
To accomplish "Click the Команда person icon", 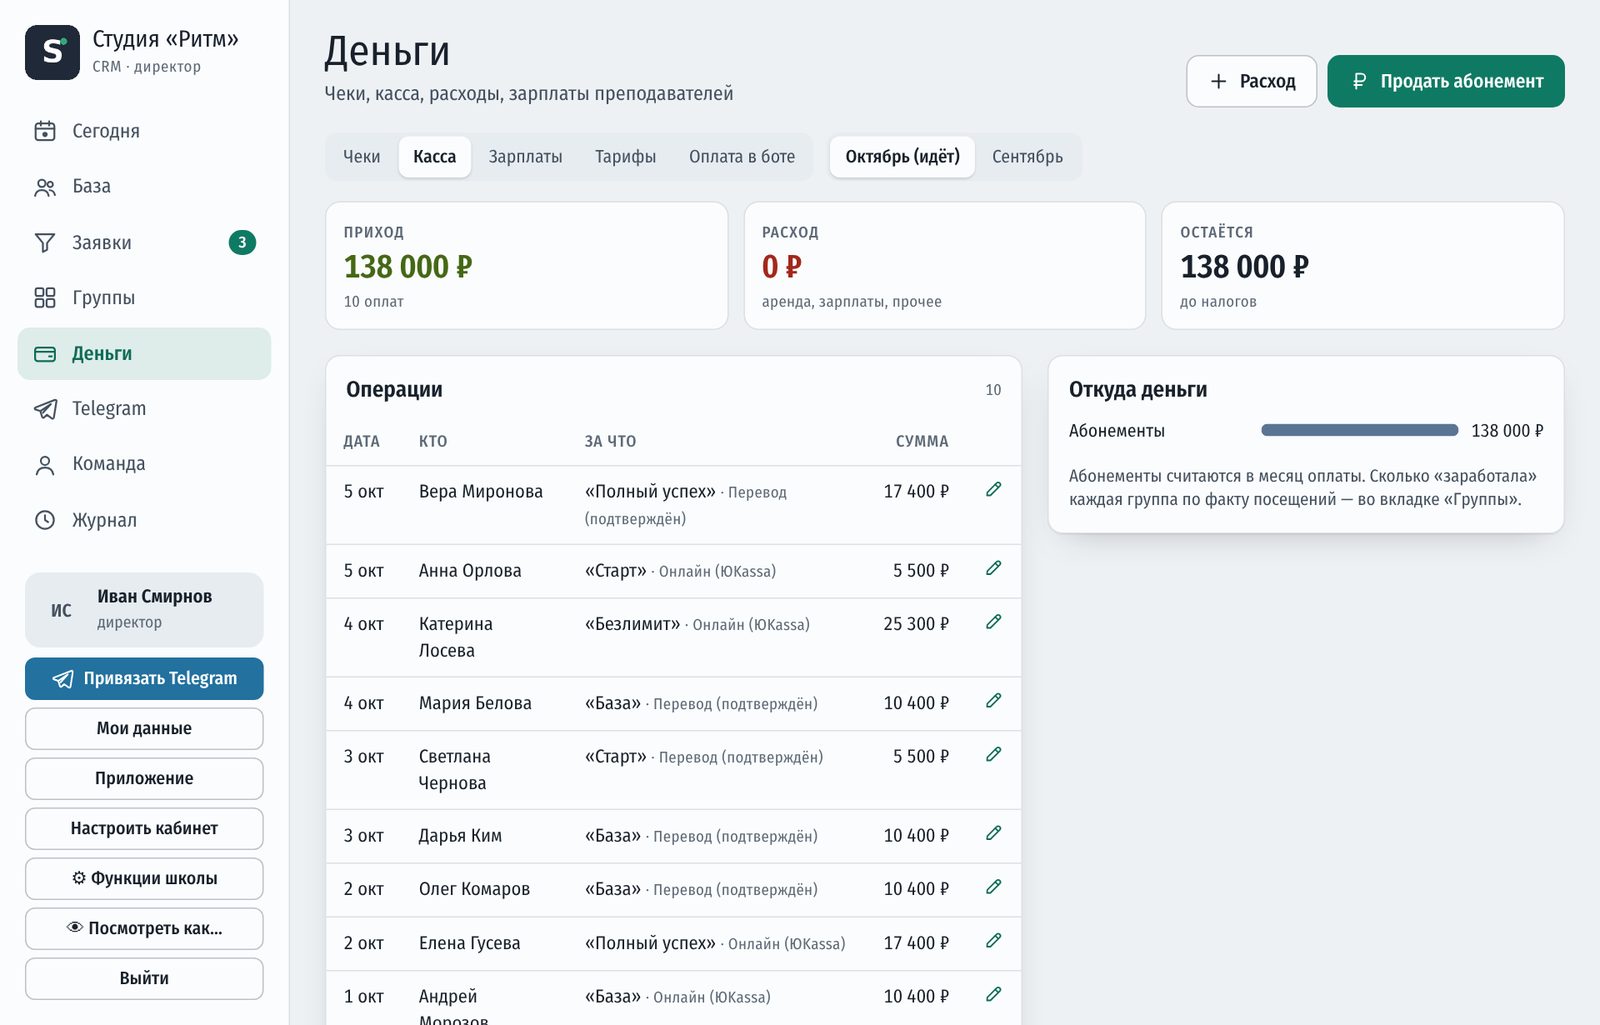I will click(45, 465).
